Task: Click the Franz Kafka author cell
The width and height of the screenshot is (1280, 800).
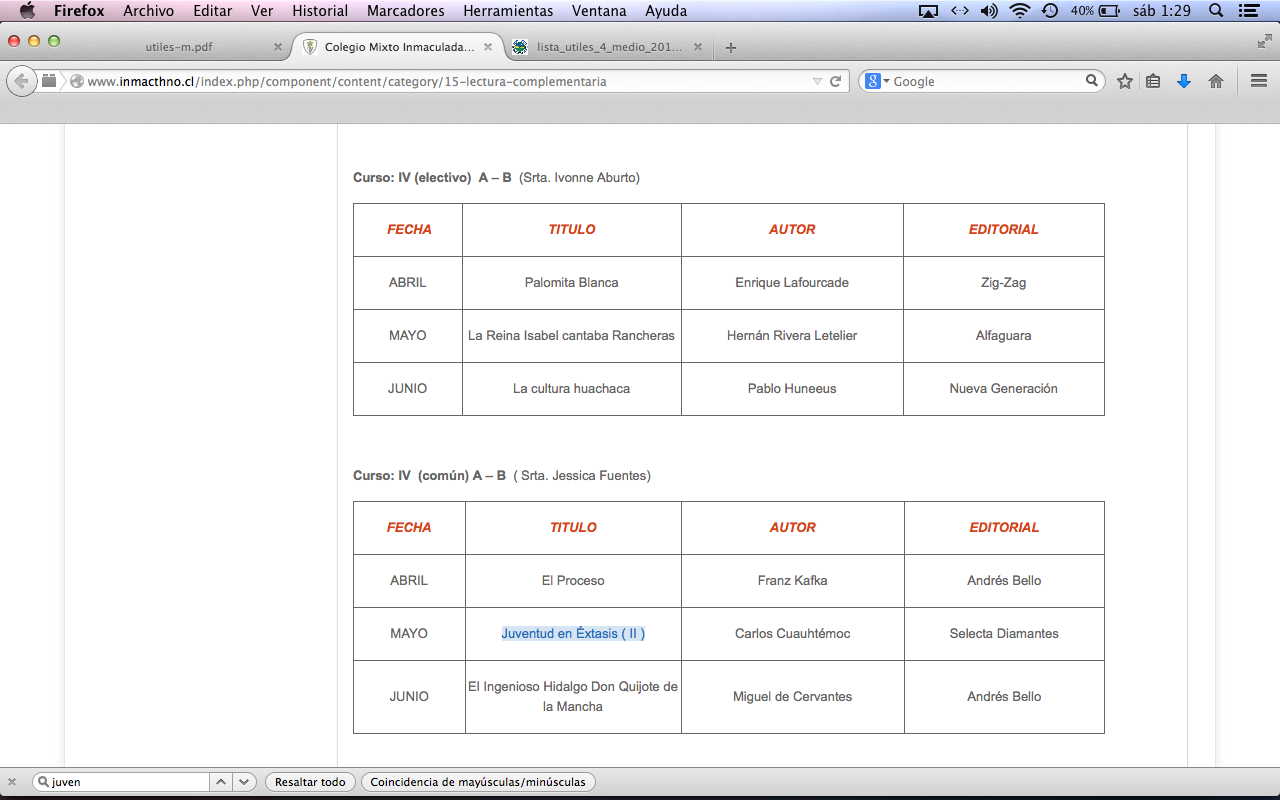Action: (793, 581)
